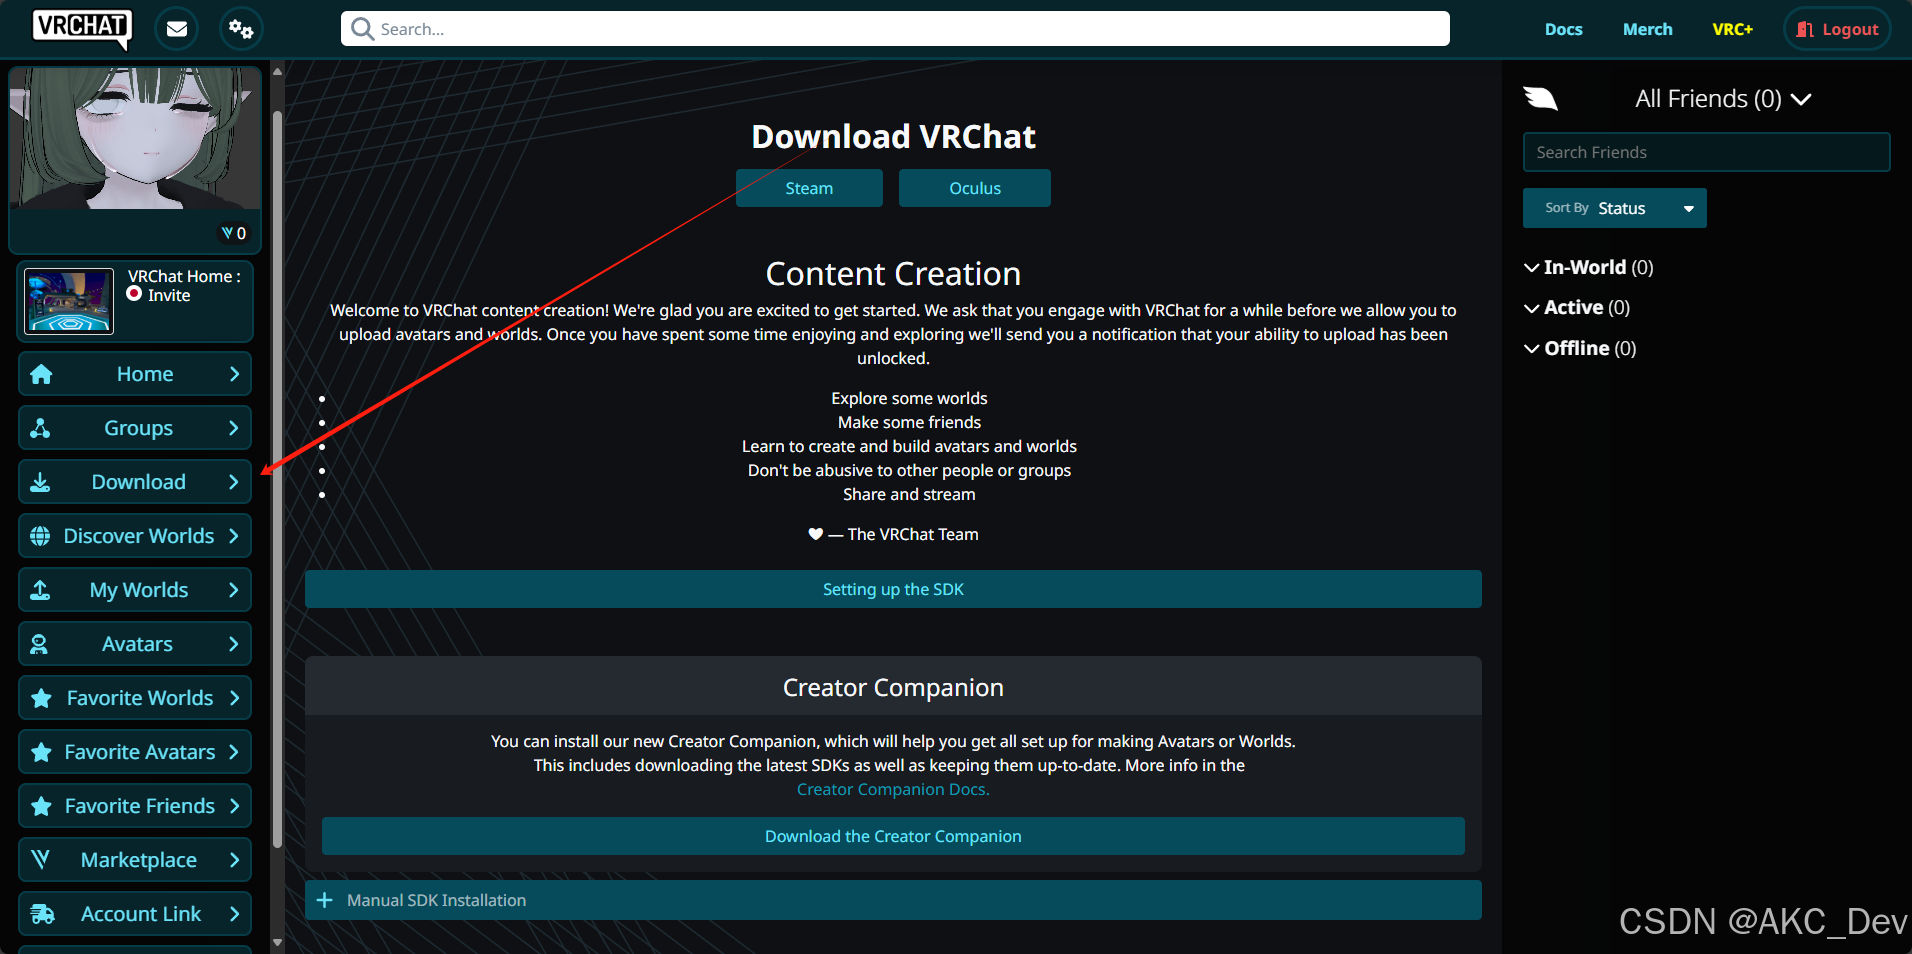The height and width of the screenshot is (954, 1912).
Task: Open Favorite Worlds menu item
Action: (135, 698)
